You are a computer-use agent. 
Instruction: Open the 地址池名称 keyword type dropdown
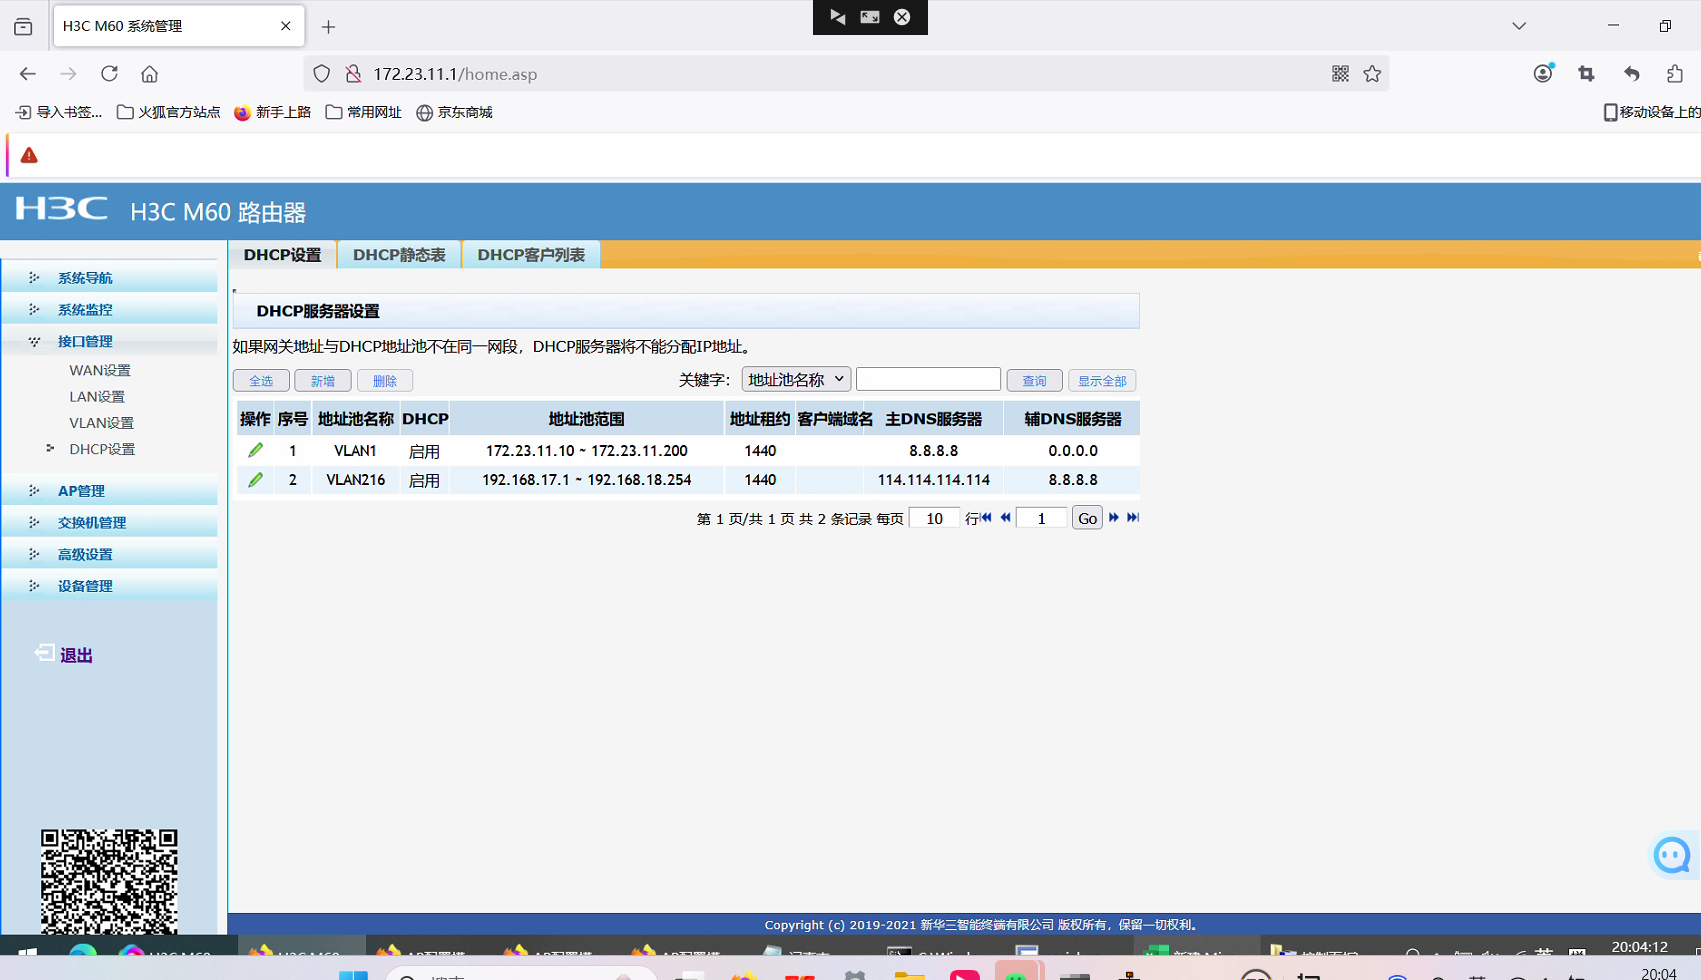(x=796, y=379)
